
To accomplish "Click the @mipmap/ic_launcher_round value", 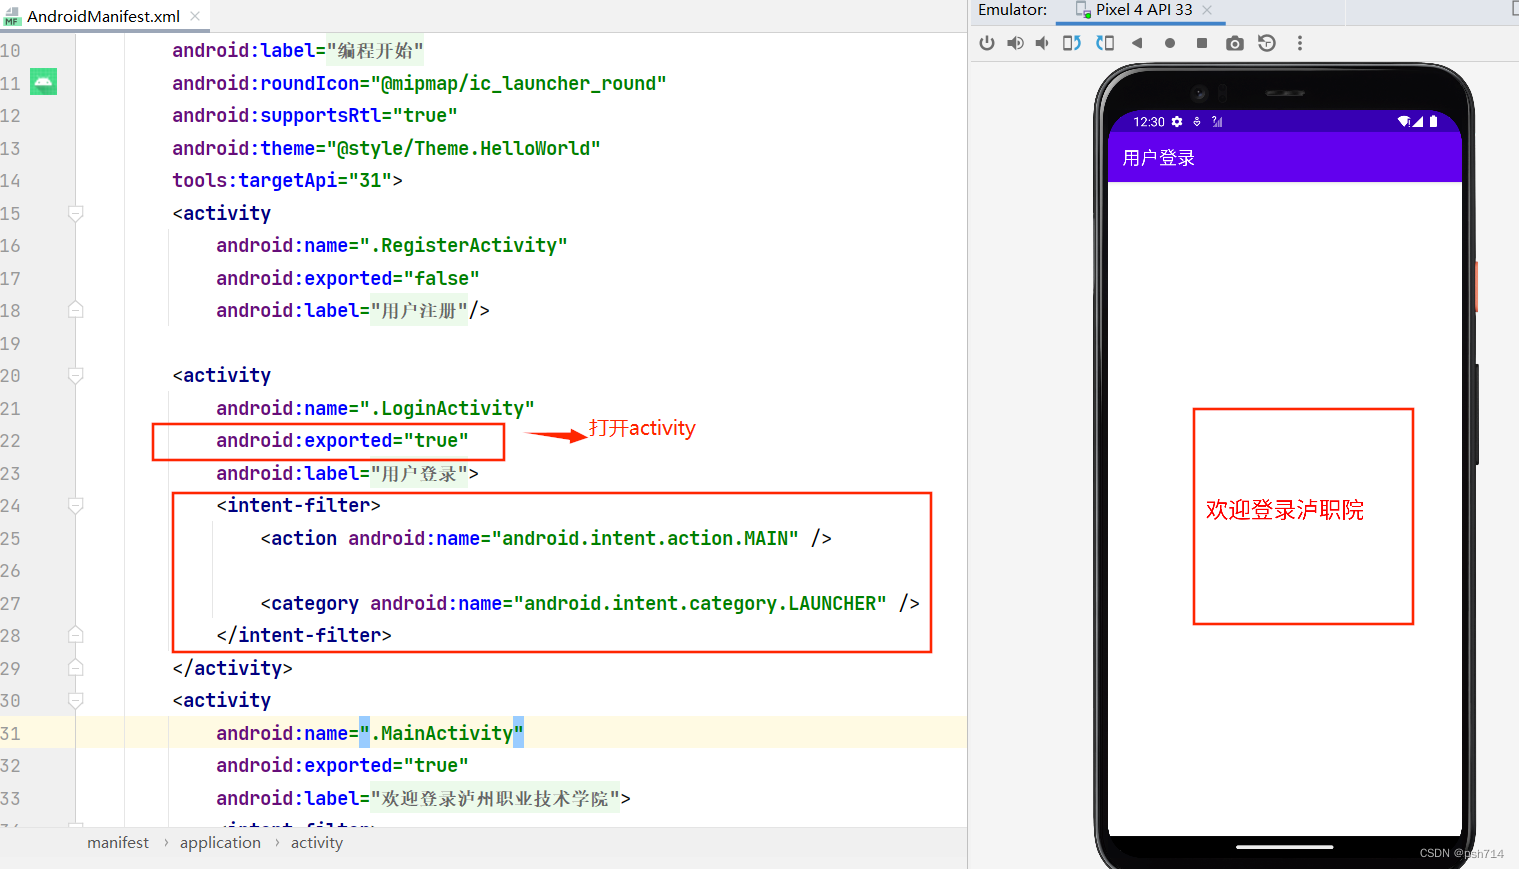I will [x=518, y=83].
